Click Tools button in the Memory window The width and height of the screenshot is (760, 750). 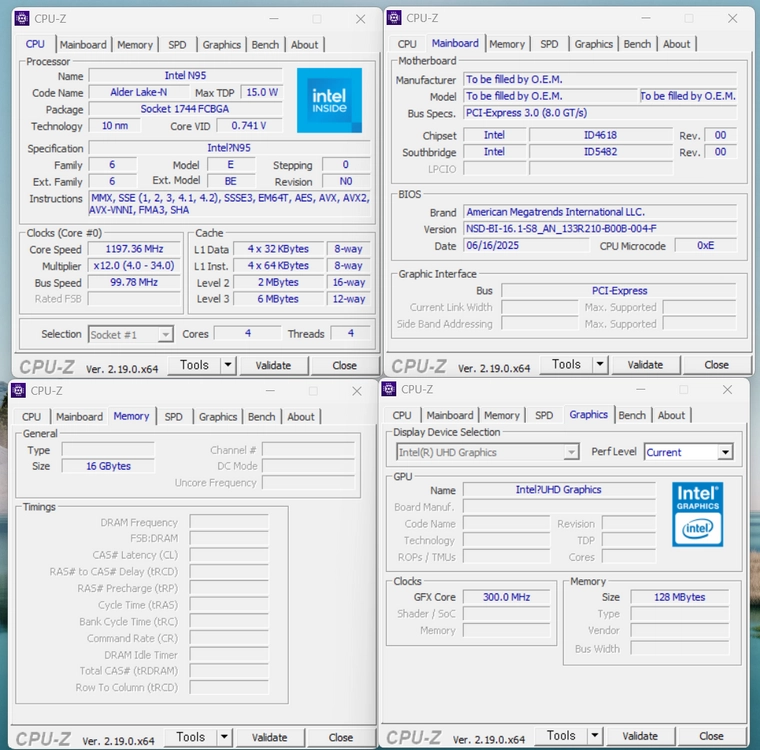click(x=190, y=737)
